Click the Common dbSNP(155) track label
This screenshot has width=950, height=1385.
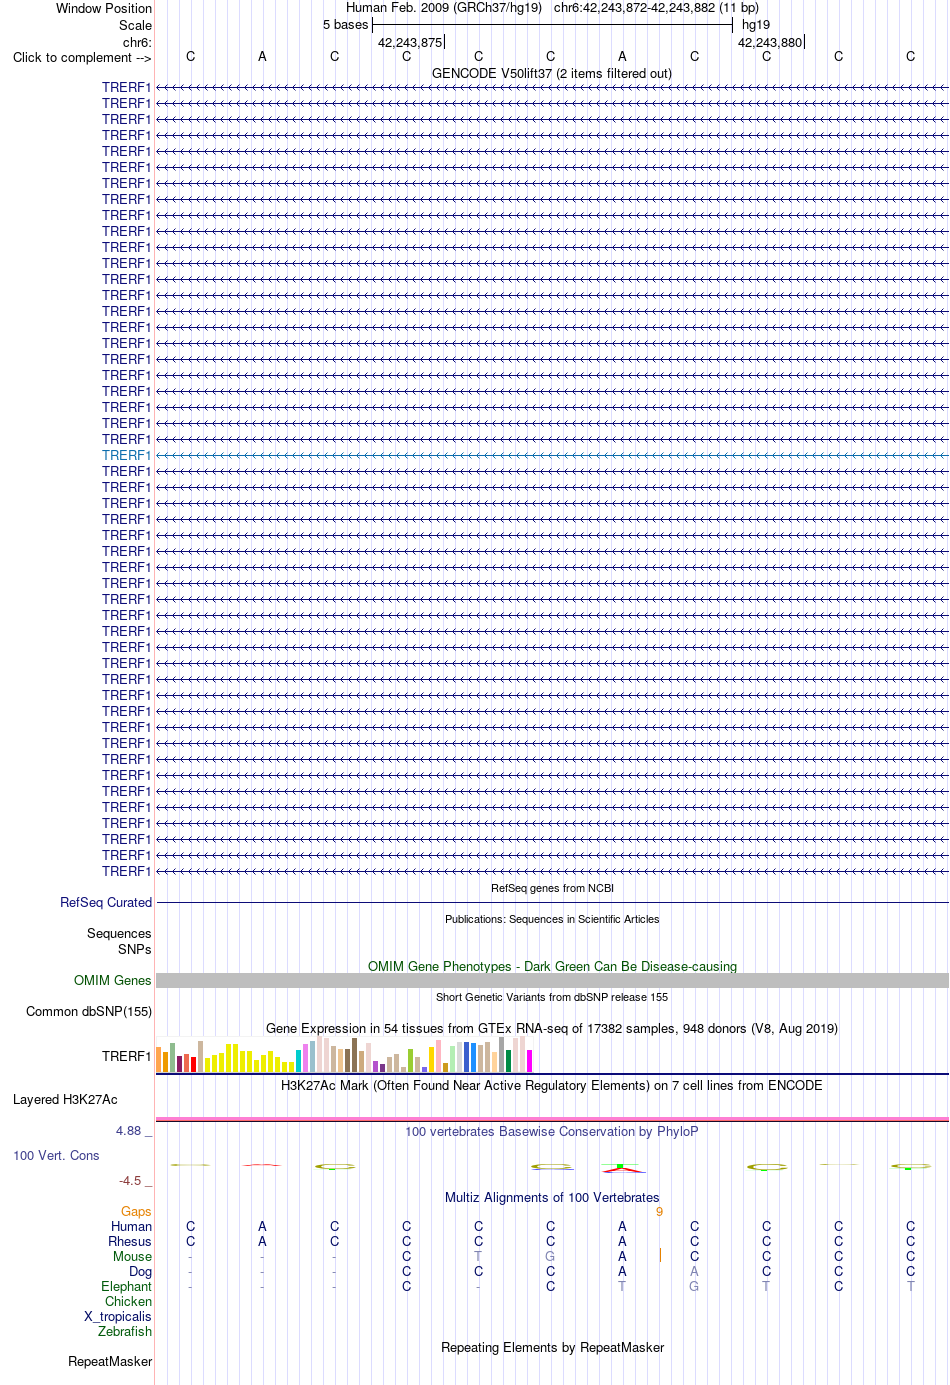coord(89,1011)
